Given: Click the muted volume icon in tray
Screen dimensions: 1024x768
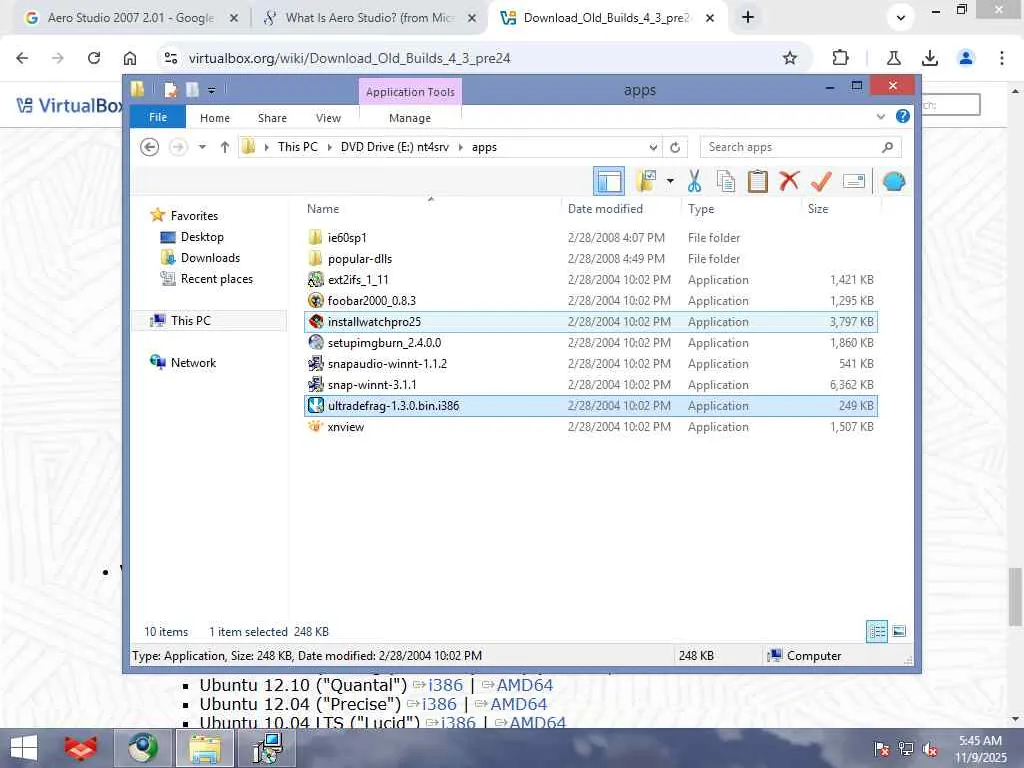Looking at the screenshot, I should click(x=930, y=748).
